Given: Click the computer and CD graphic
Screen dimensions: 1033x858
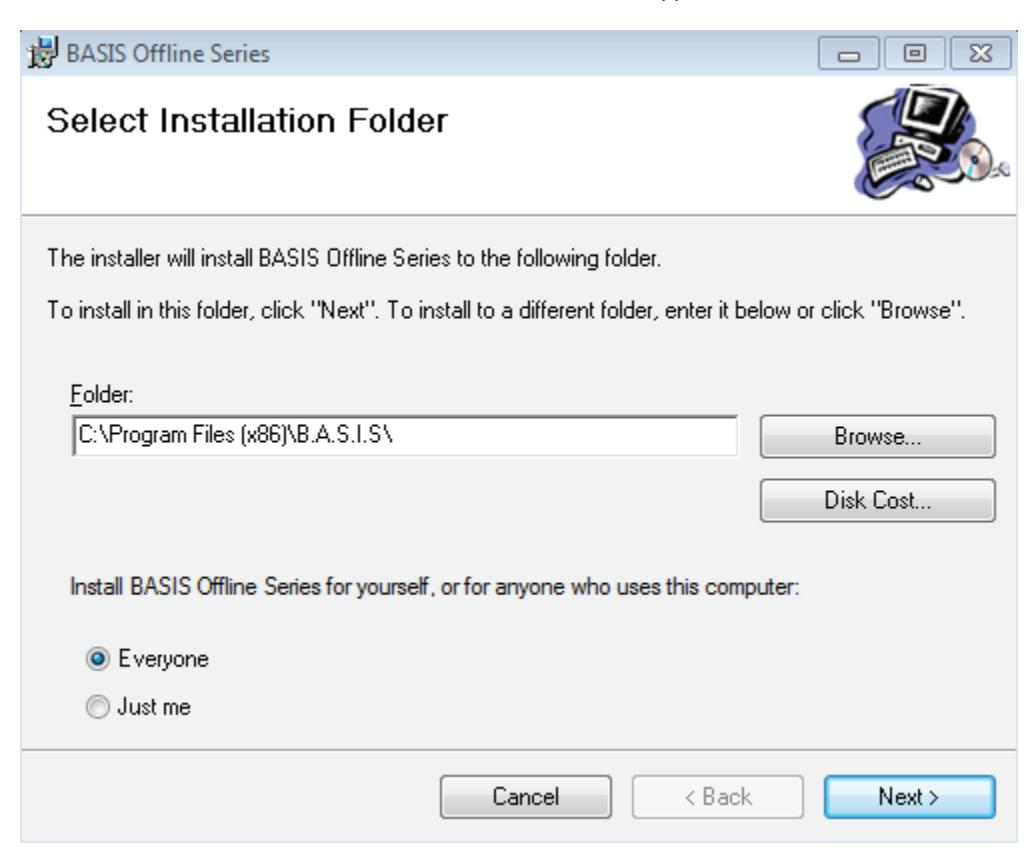Looking at the screenshot, I should click(x=932, y=141).
